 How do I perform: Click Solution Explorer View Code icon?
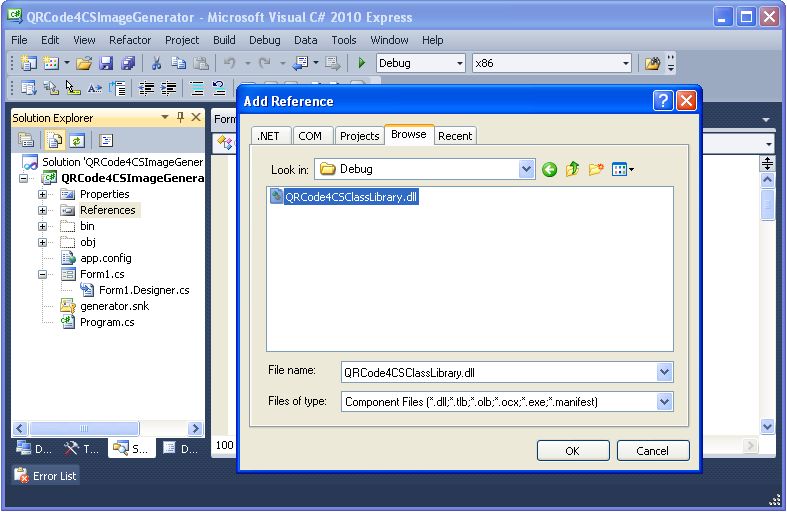pos(105,141)
